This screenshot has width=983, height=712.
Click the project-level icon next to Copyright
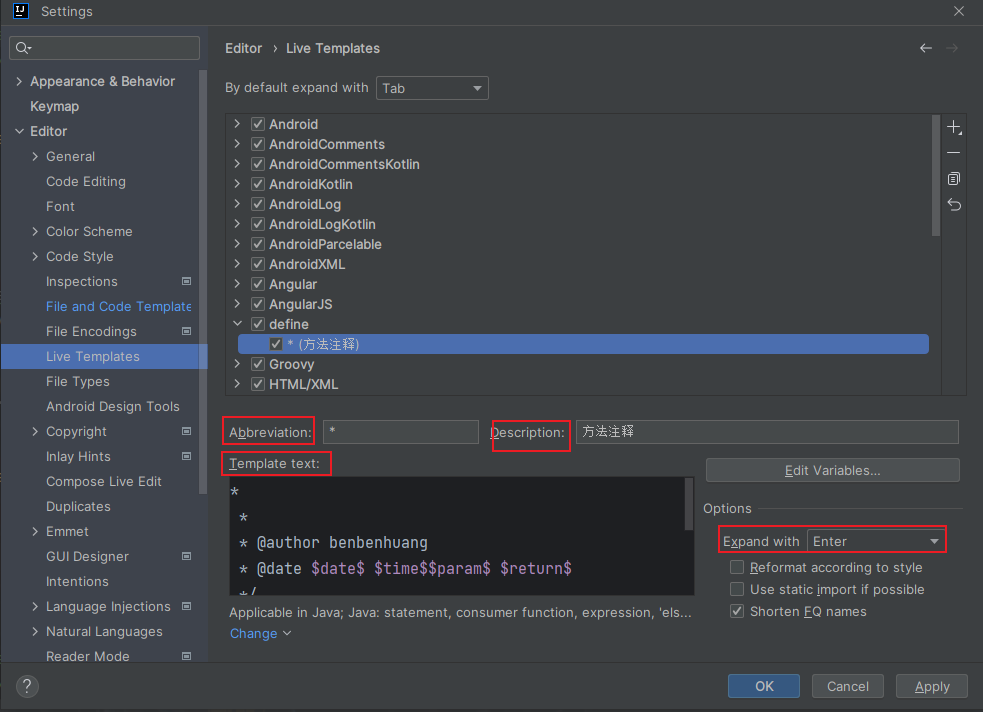pyautogui.click(x=186, y=431)
